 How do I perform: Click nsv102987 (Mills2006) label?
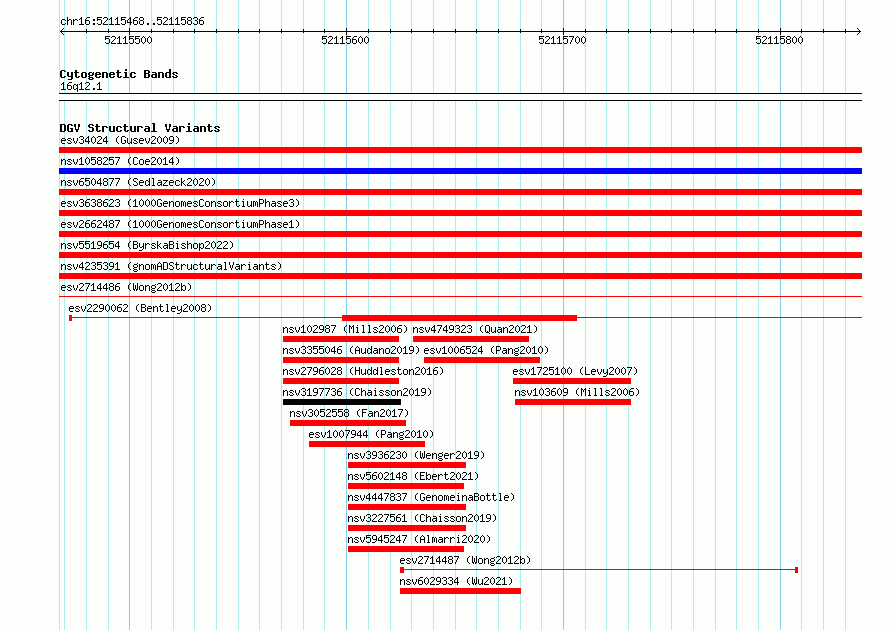(345, 329)
